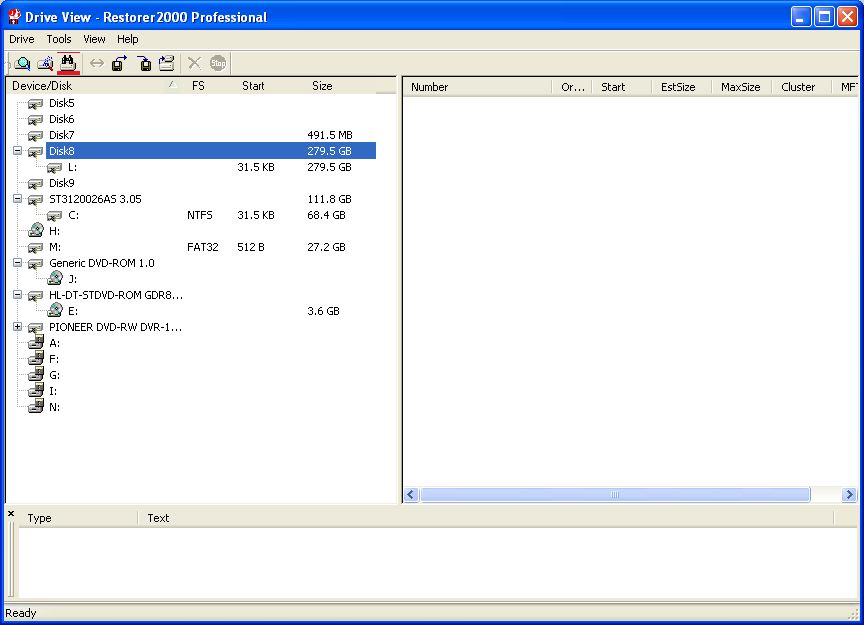
Task: Select the highlighted Disk8 row
Action: 211,151
